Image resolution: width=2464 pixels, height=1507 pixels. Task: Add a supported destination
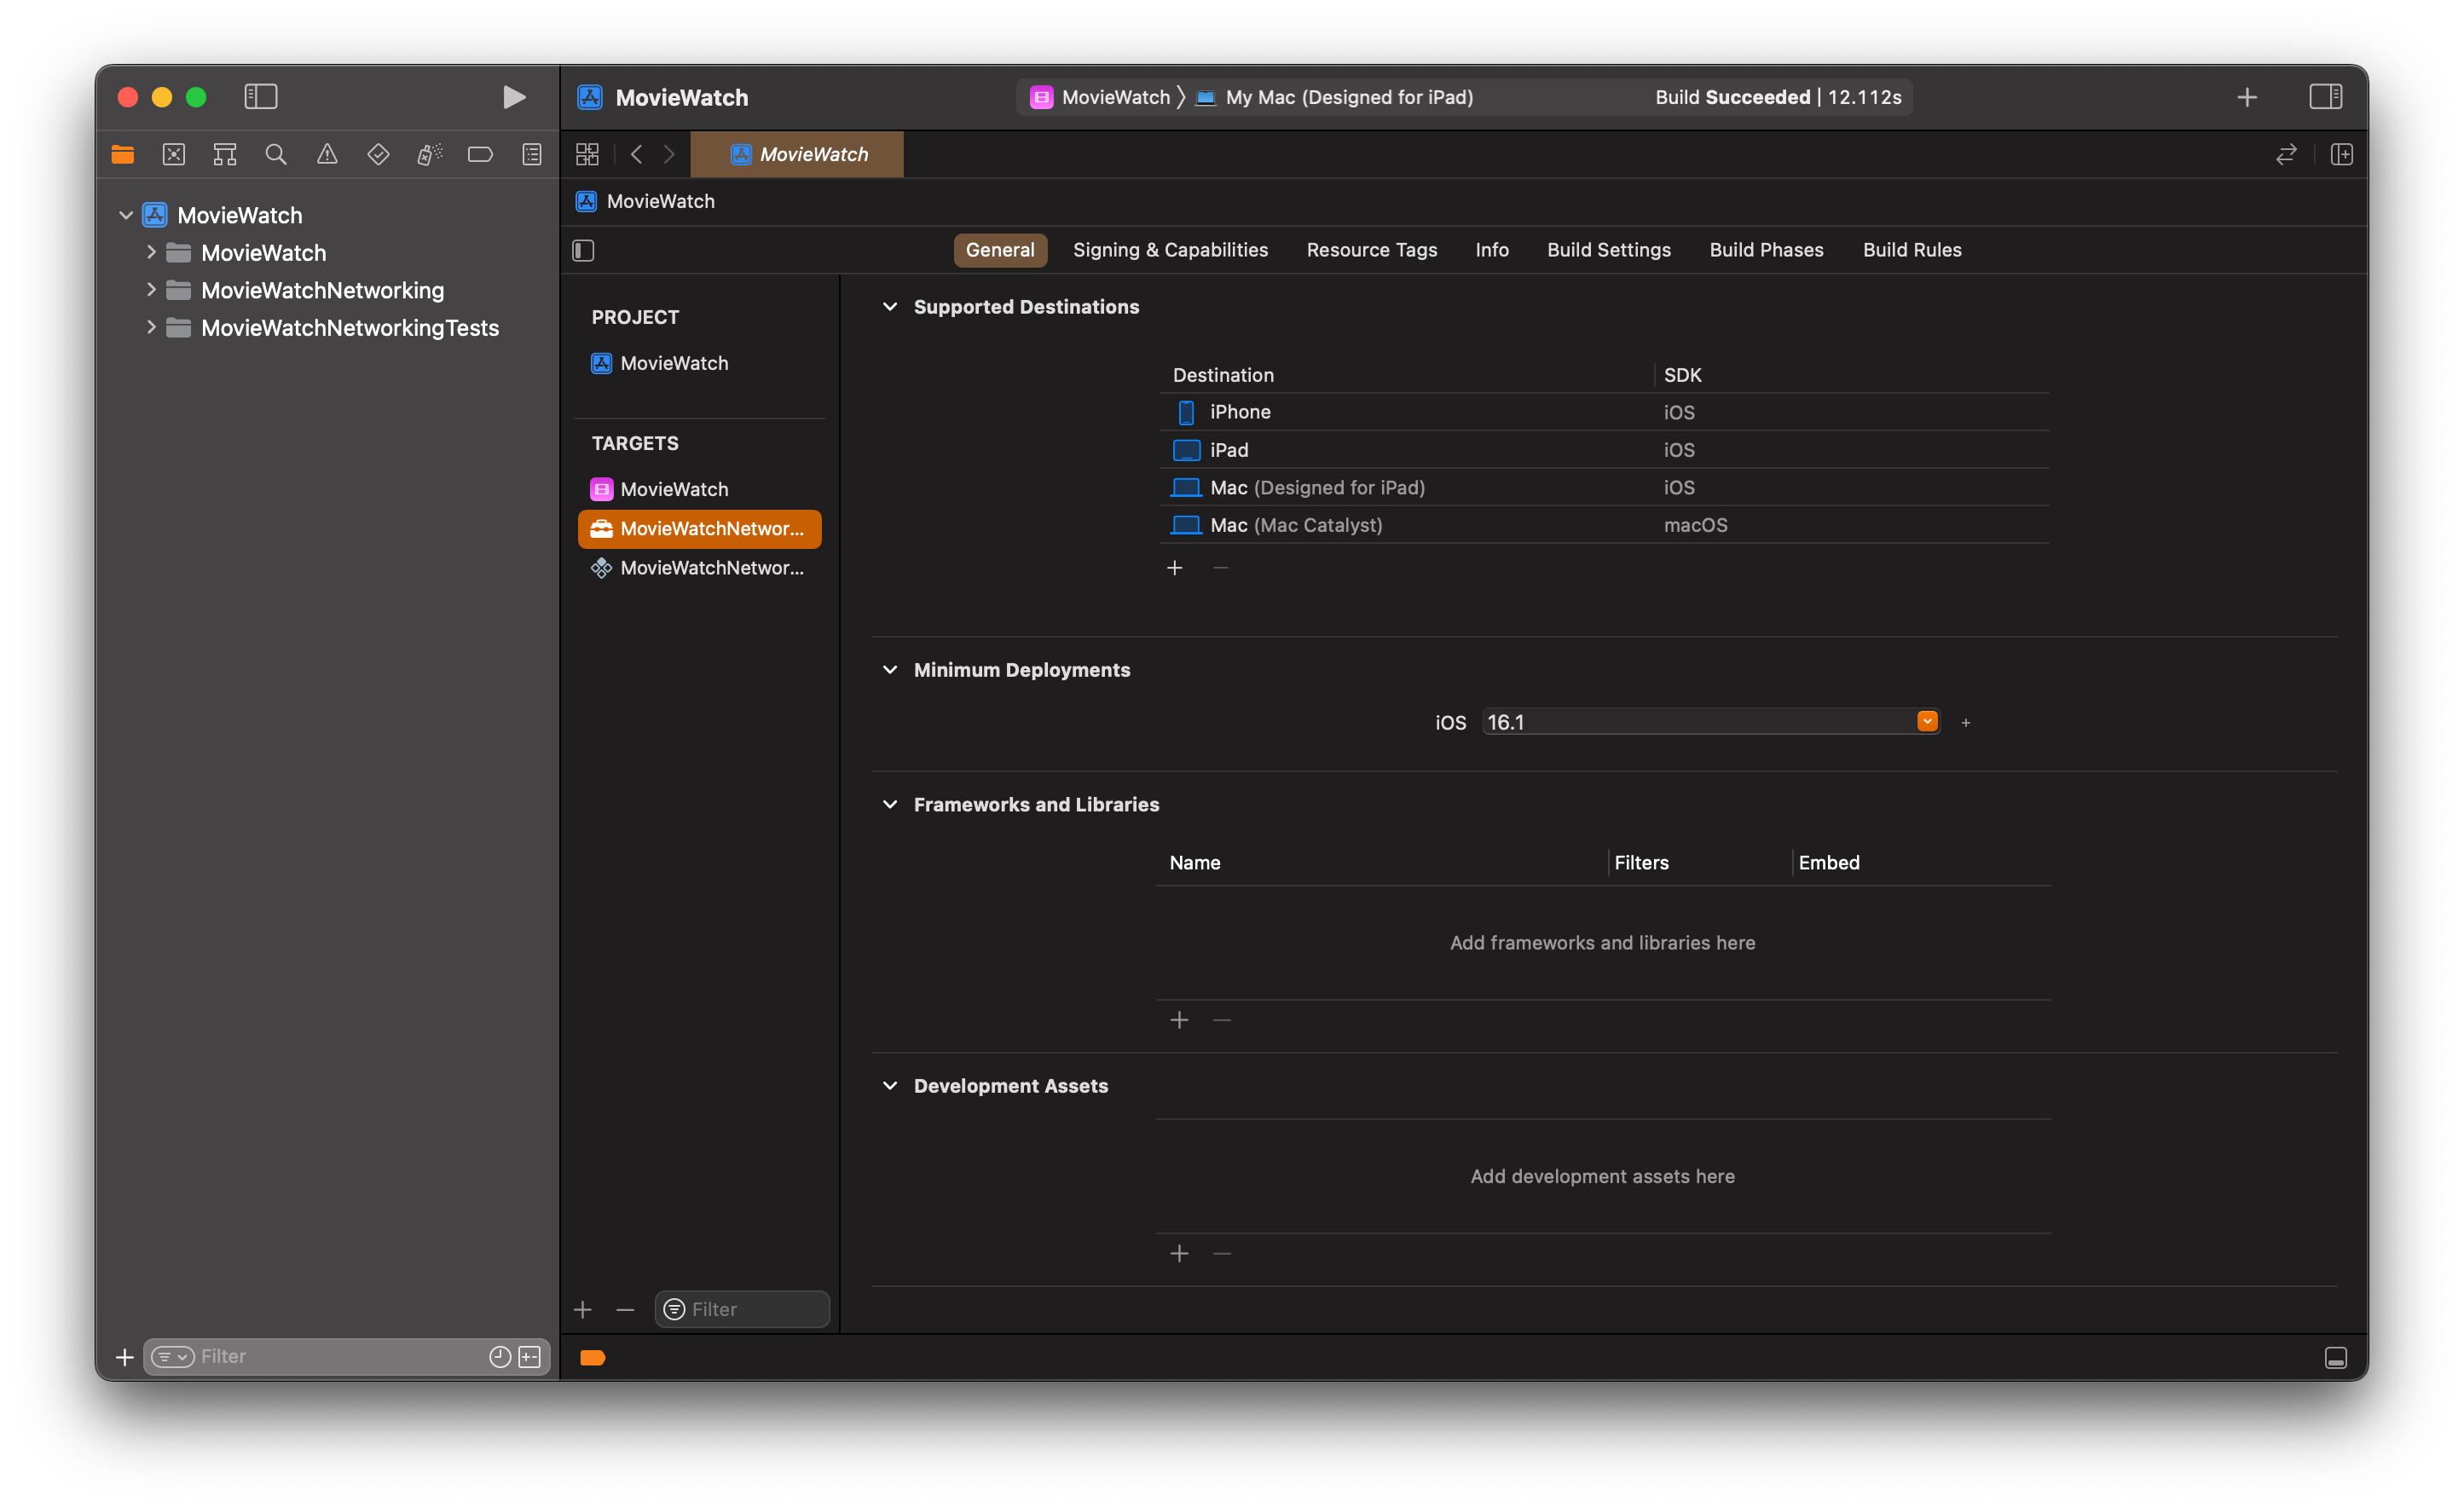point(1175,568)
